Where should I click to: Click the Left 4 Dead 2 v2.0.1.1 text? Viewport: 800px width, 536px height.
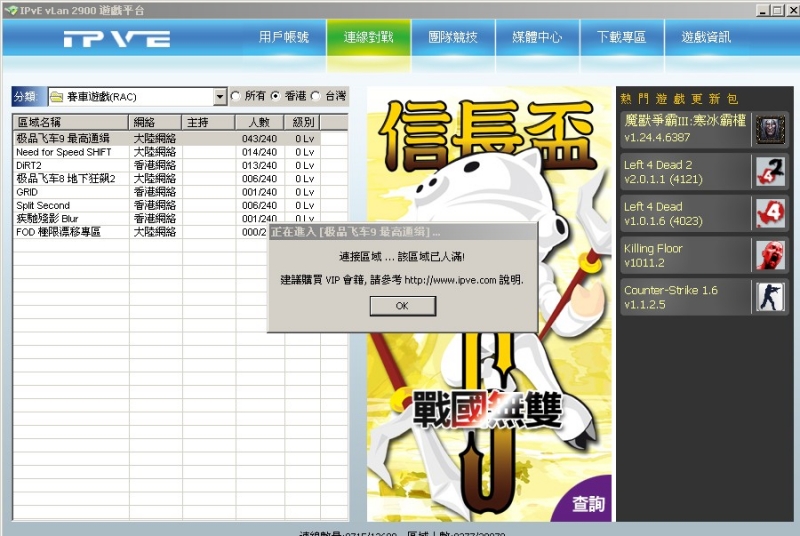663,172
